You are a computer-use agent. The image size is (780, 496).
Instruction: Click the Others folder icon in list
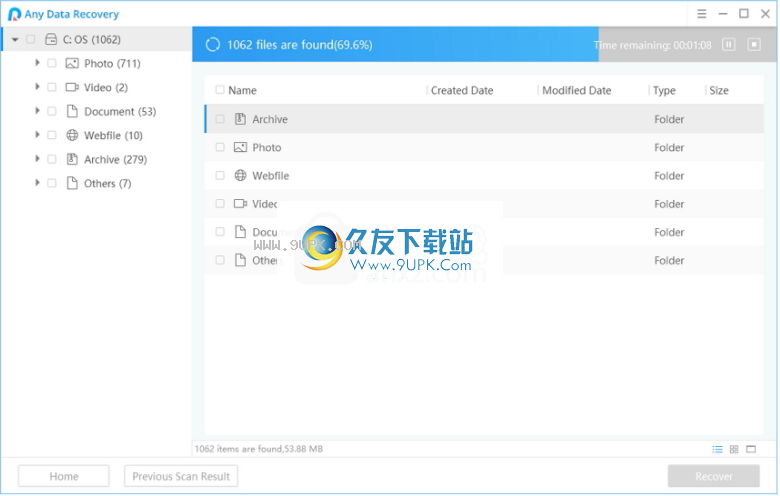(x=240, y=260)
